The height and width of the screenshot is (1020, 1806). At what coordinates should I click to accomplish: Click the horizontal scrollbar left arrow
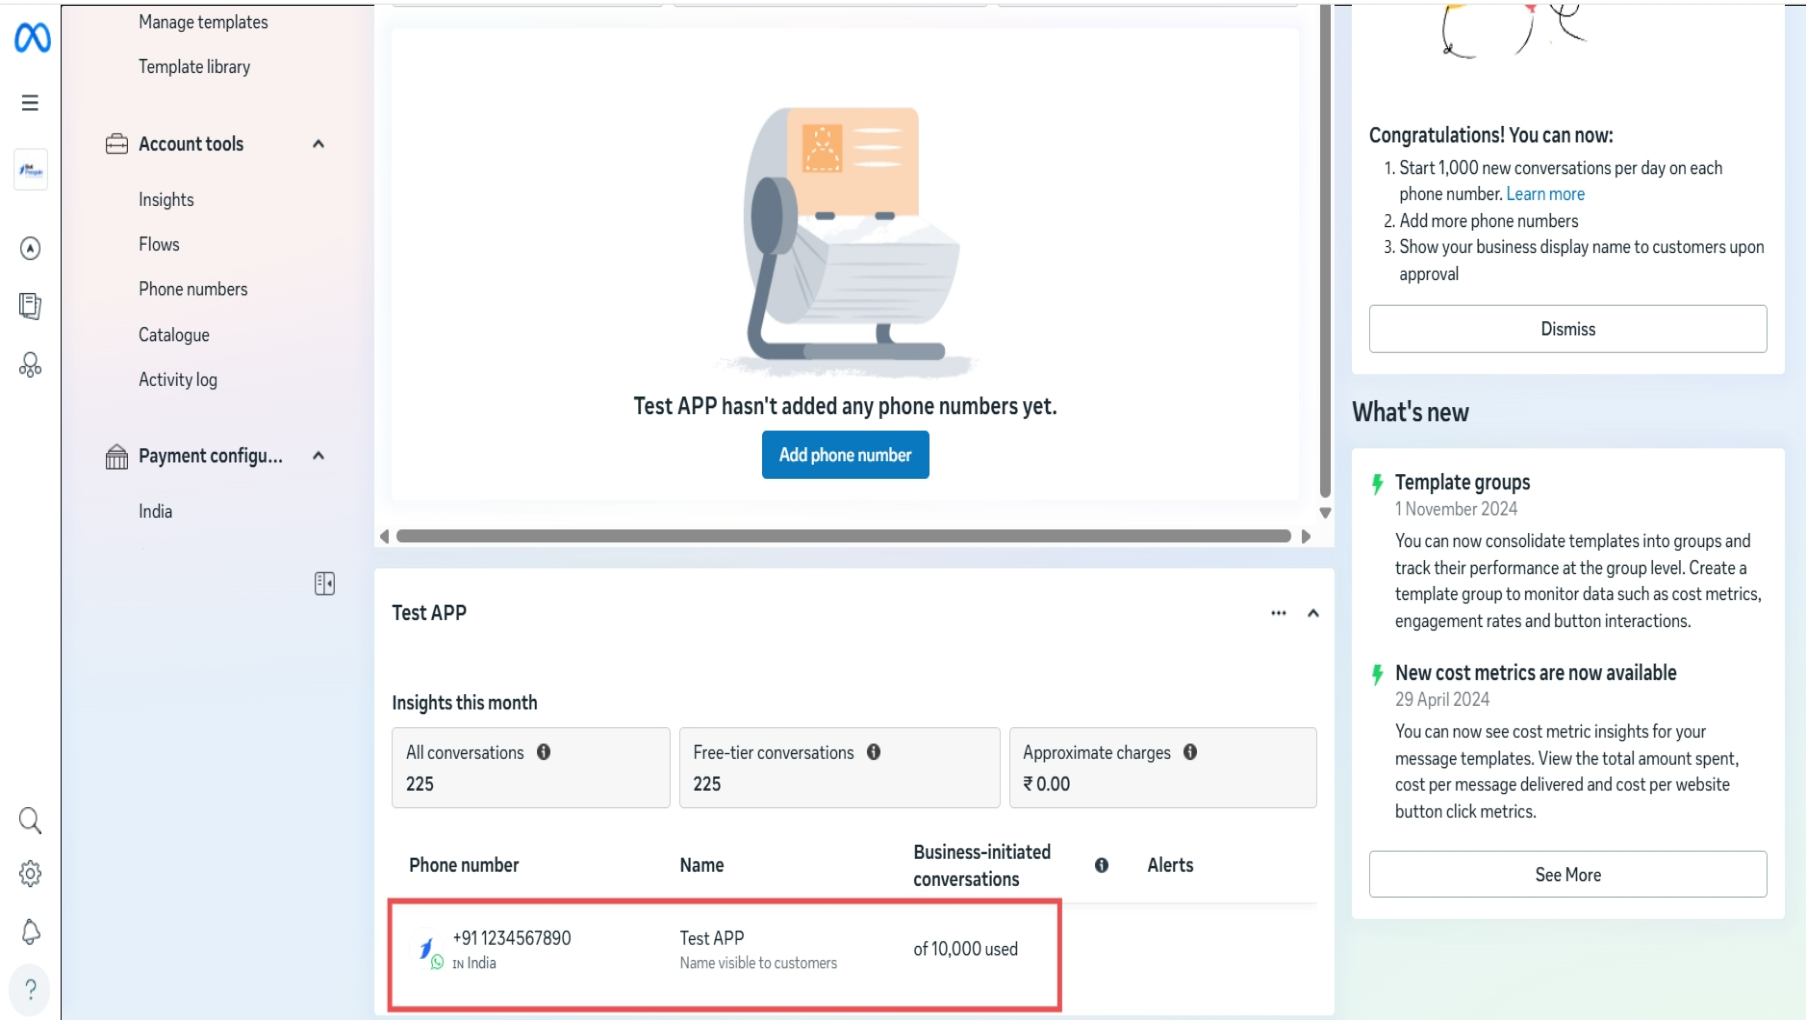pos(384,537)
